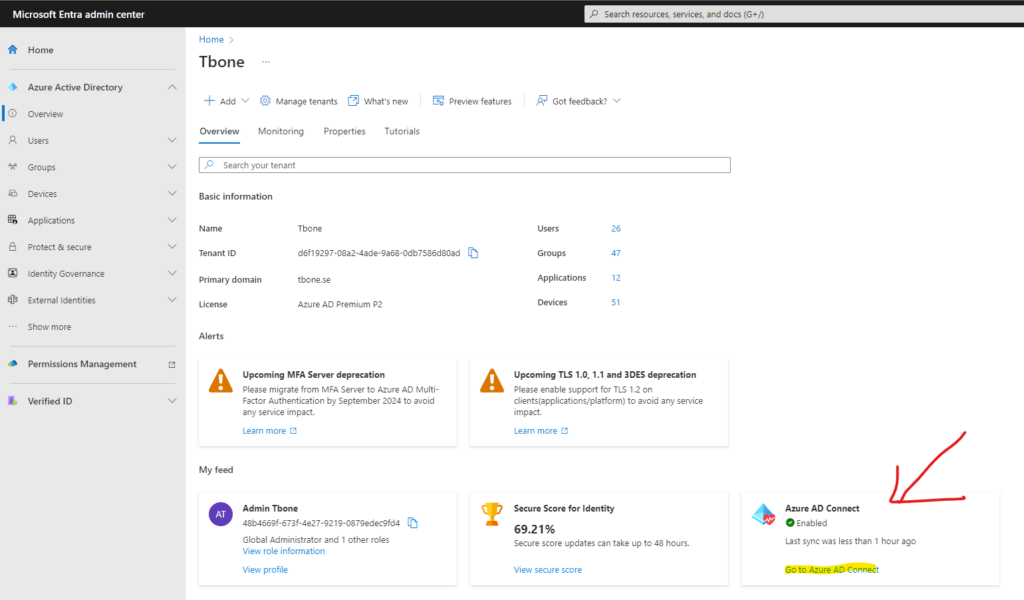The width and height of the screenshot is (1024, 600).
Task: Click the MFA Server deprecation warning icon
Action: 221,381
